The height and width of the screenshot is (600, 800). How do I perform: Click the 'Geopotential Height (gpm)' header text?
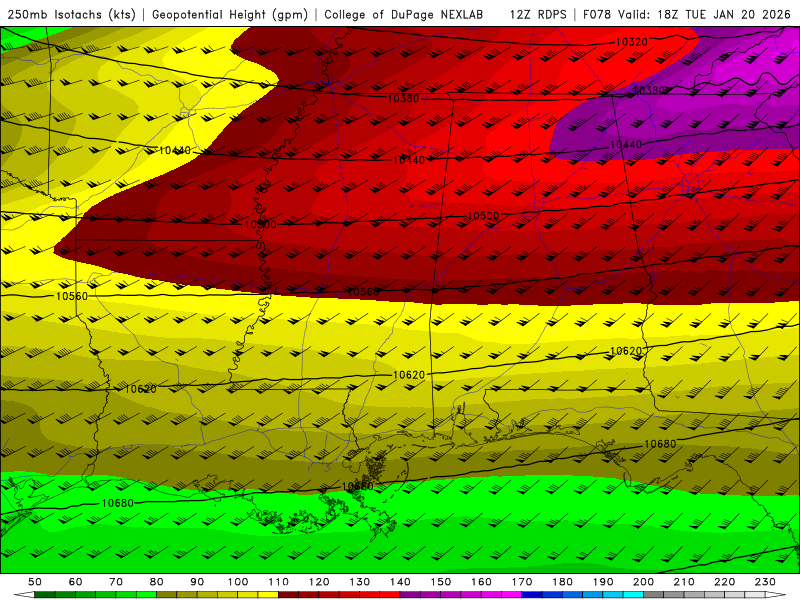[230, 14]
